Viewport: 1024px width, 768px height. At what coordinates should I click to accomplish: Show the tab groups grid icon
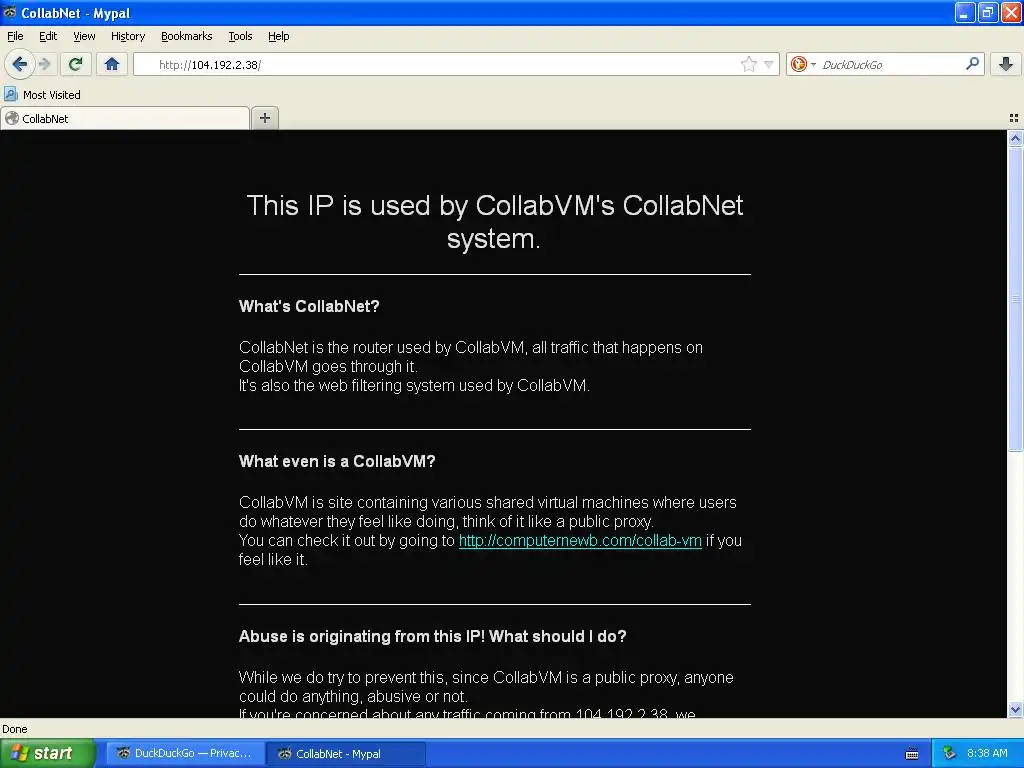point(1014,118)
